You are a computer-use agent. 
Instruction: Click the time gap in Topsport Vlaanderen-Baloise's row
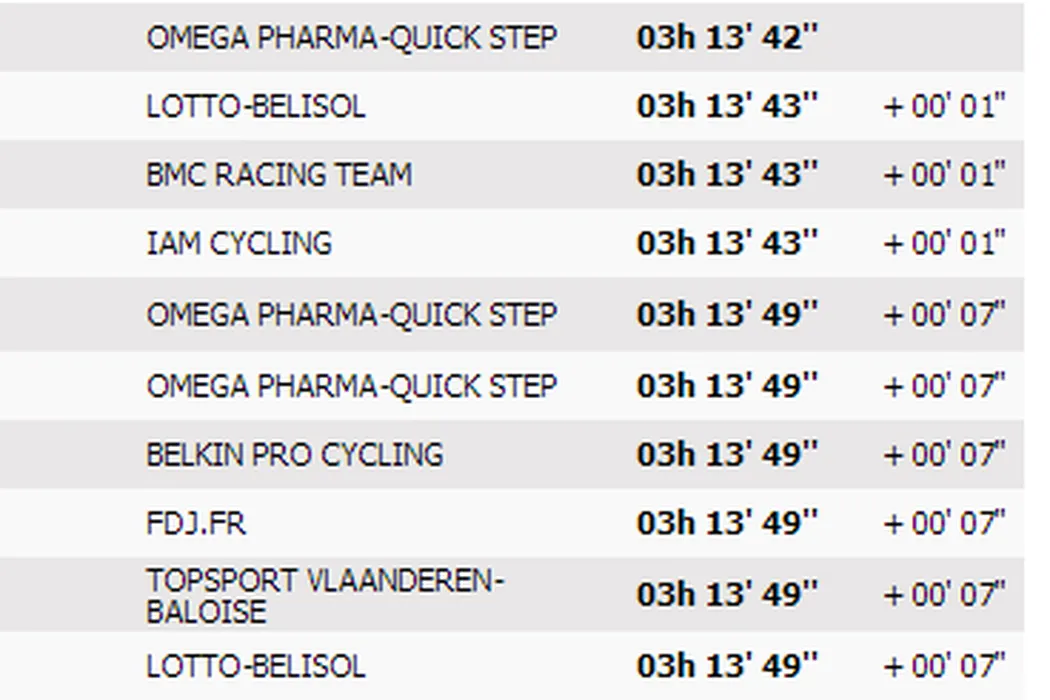[944, 595]
